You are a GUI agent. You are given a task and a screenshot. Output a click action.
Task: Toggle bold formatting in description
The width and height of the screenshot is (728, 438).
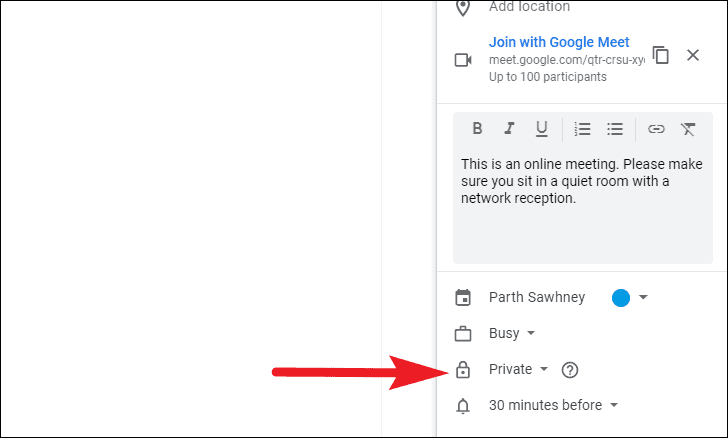coord(477,128)
